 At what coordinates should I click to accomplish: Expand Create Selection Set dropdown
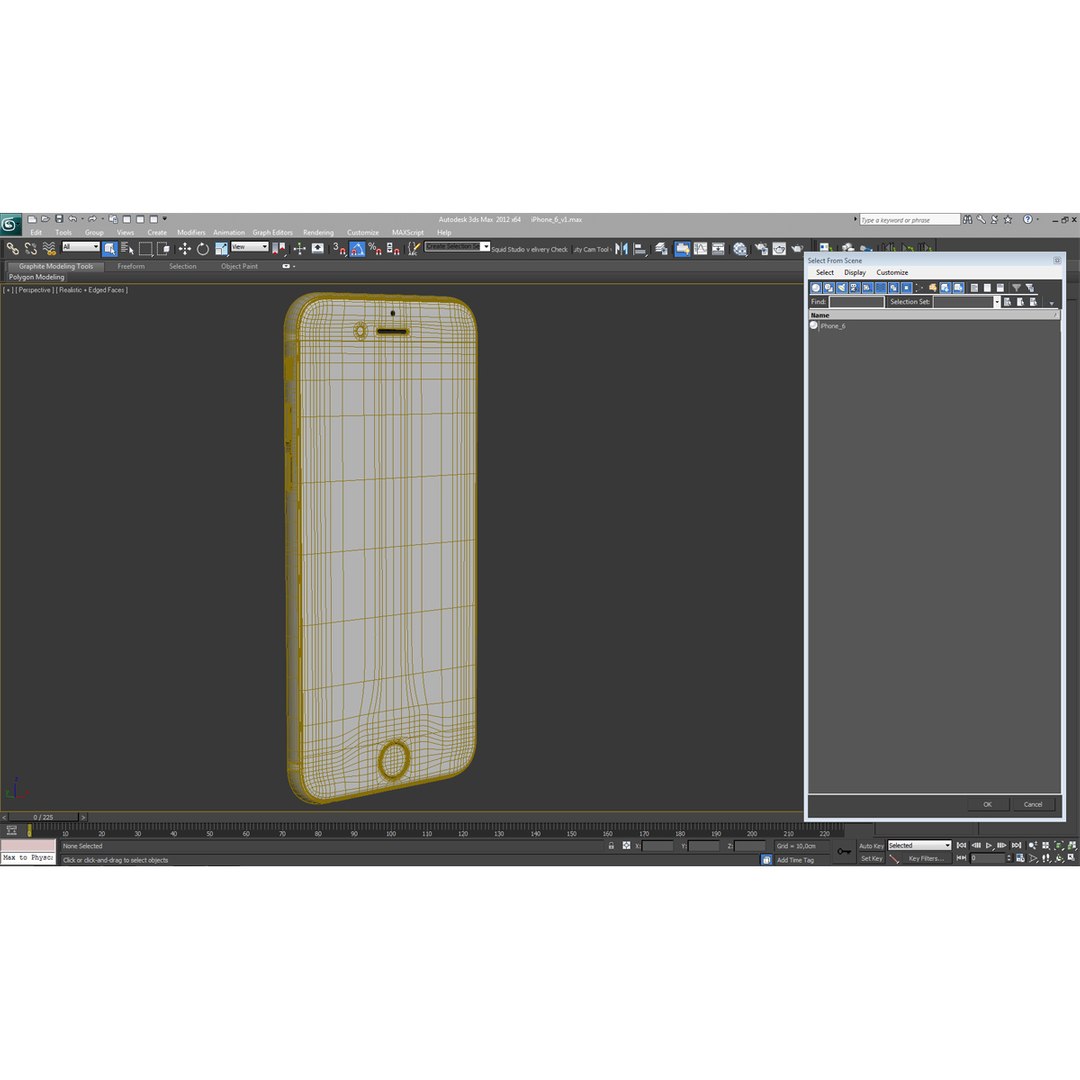point(485,247)
